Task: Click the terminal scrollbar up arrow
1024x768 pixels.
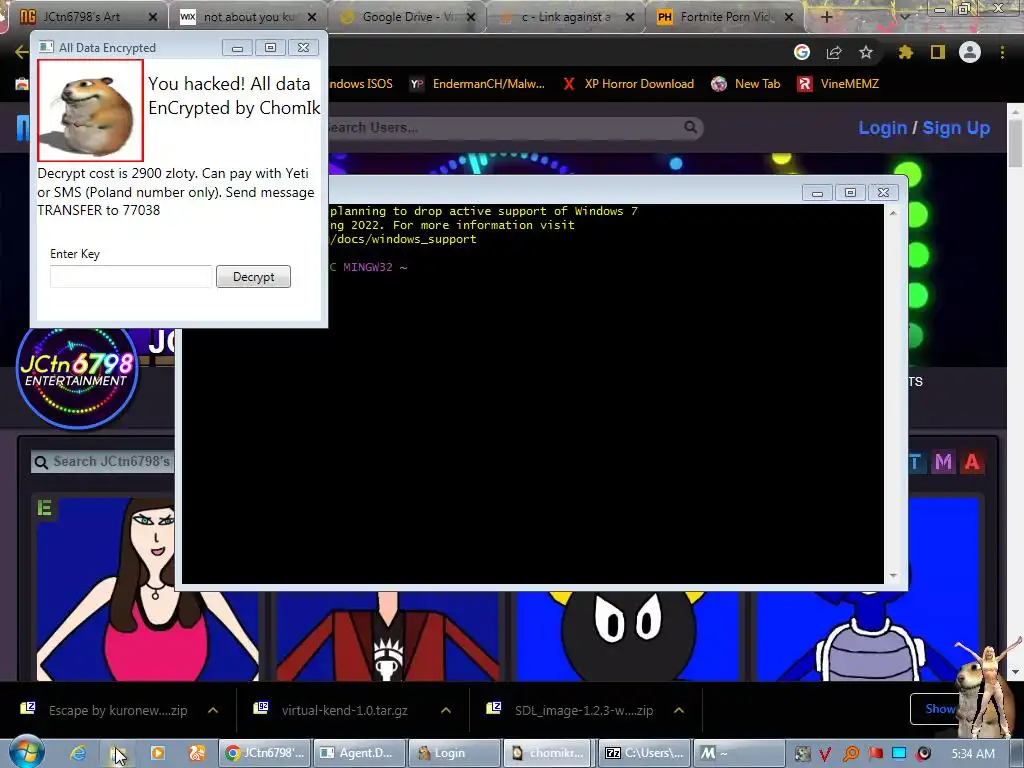Action: [x=893, y=213]
